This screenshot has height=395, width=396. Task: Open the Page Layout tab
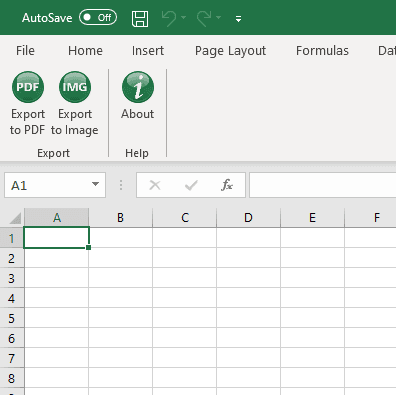pos(230,51)
